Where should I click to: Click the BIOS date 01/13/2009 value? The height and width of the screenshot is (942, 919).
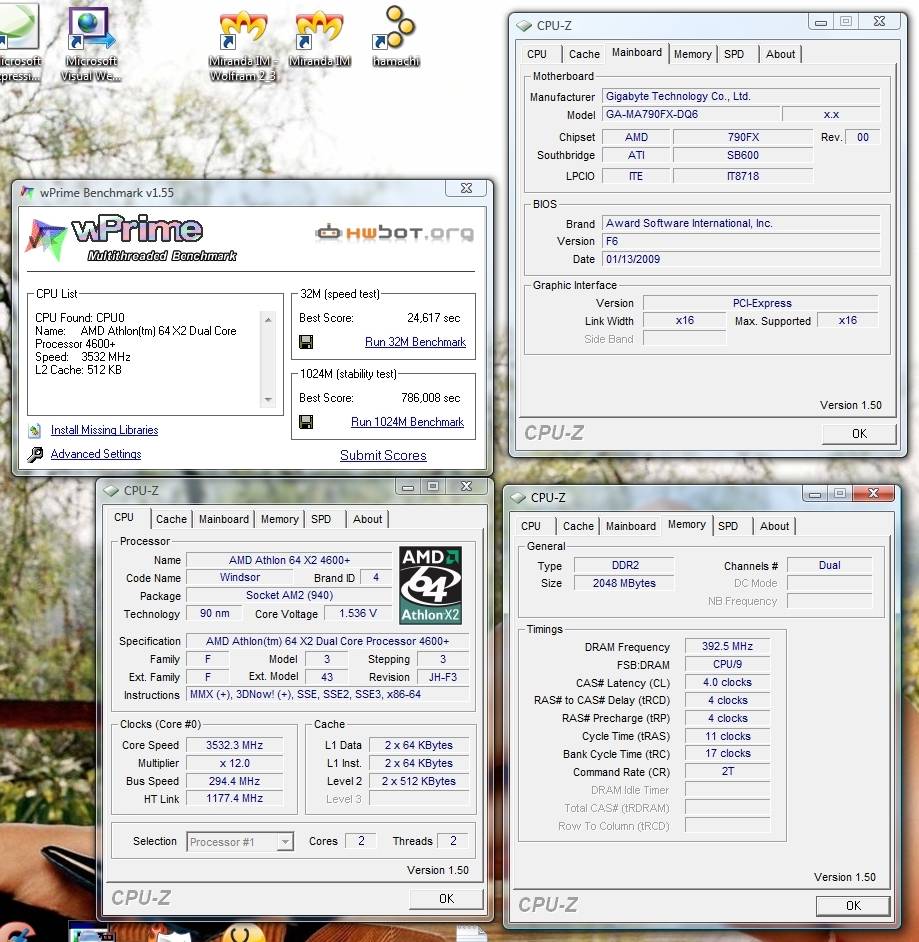tap(741, 259)
